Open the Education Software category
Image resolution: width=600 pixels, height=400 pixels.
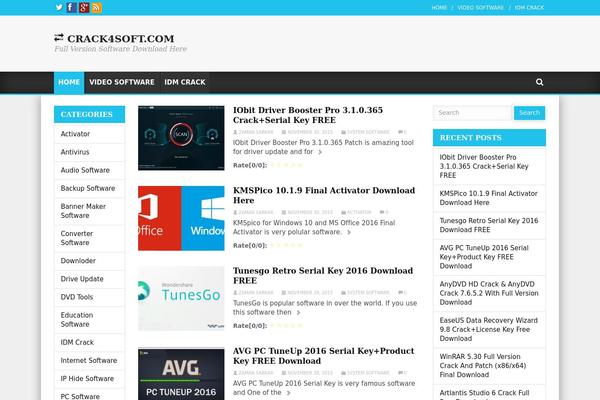coord(77,320)
